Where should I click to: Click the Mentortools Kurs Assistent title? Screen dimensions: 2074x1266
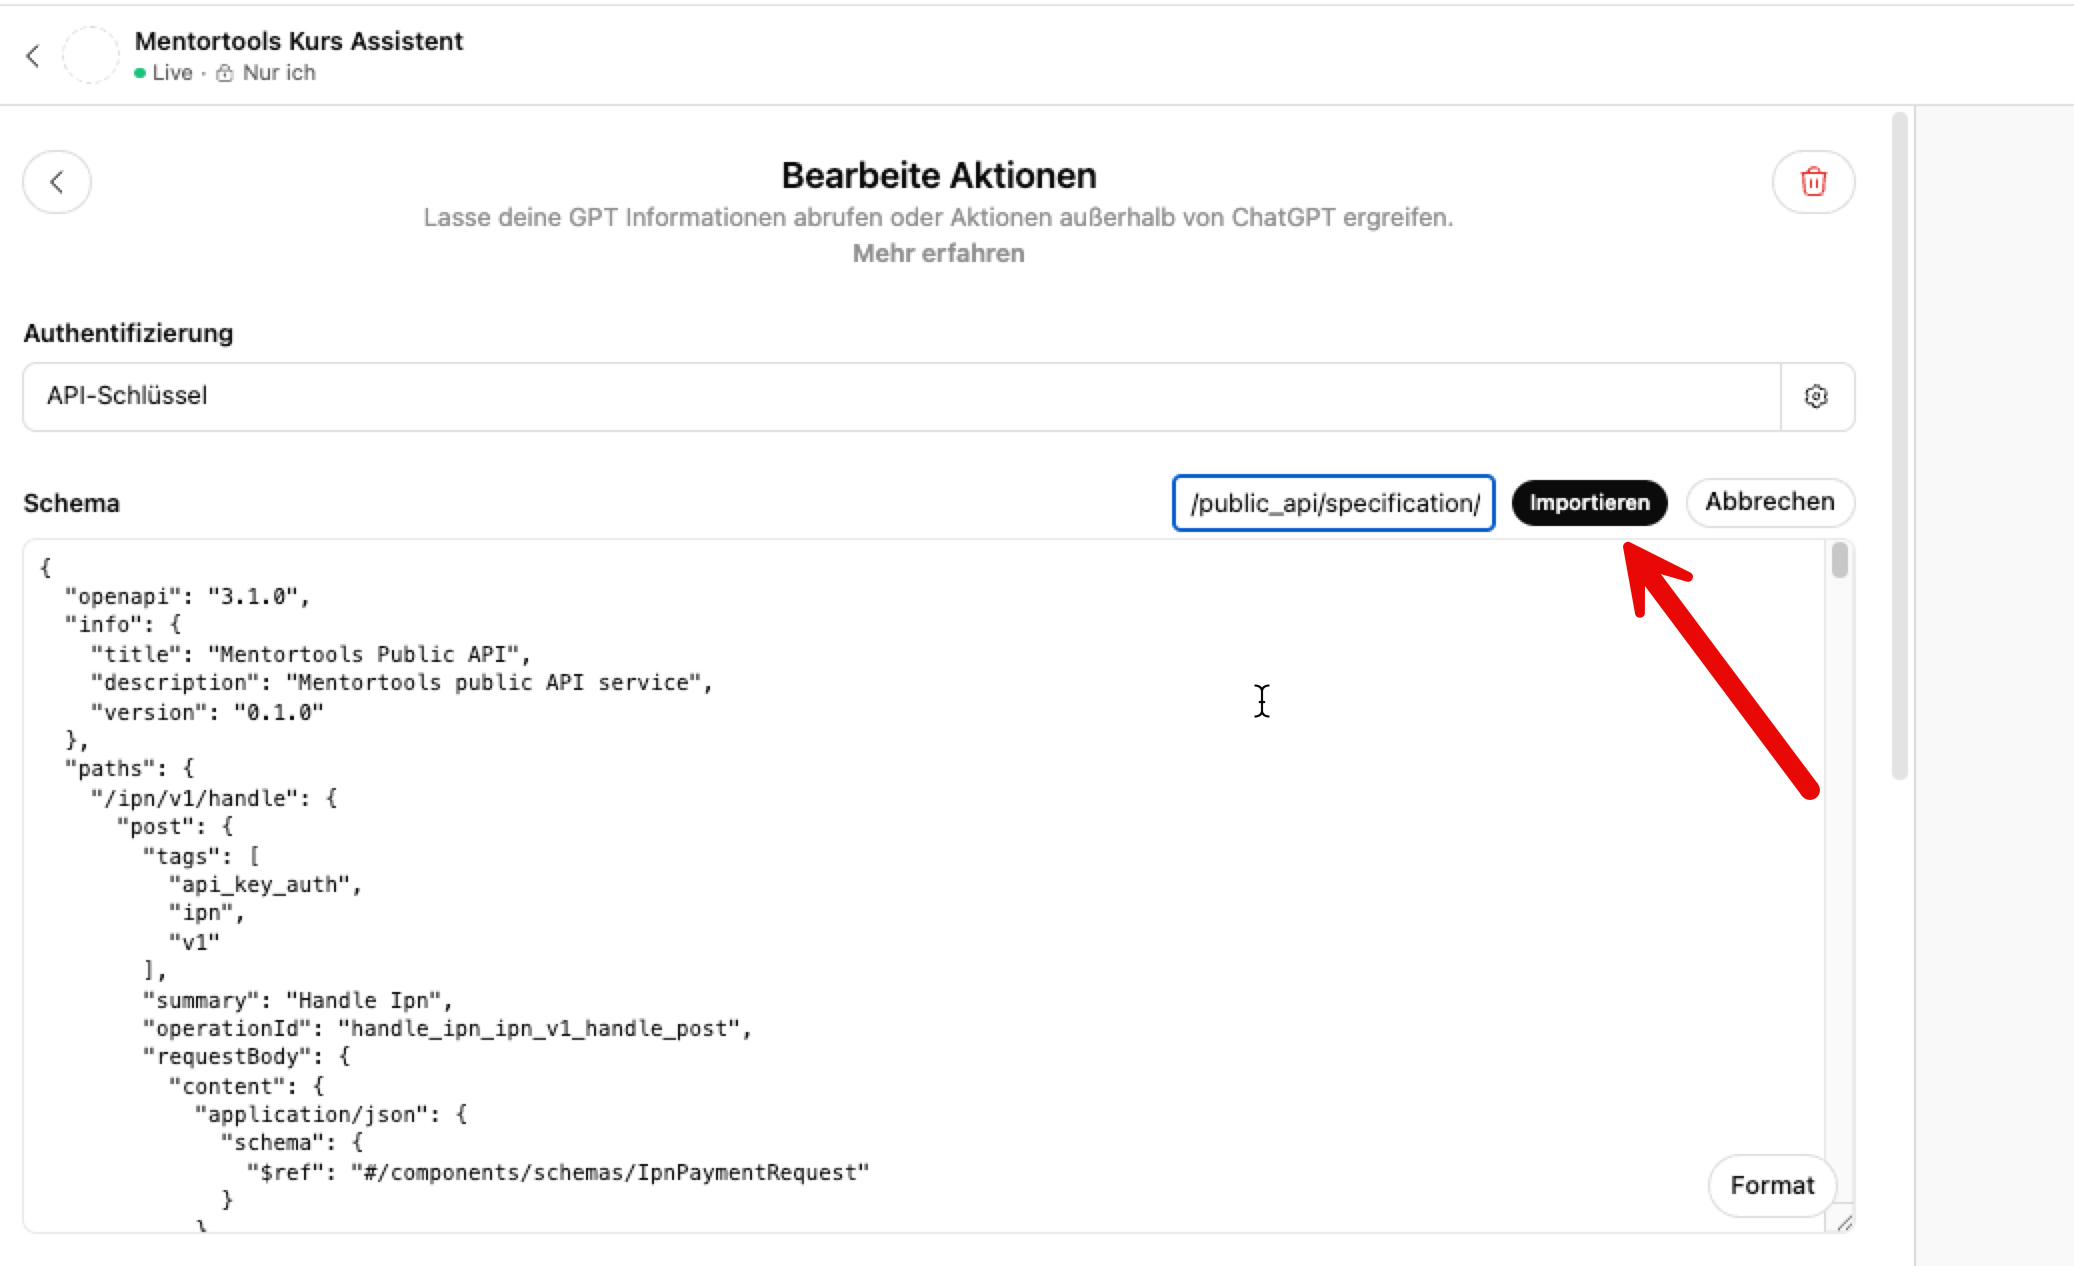298,41
